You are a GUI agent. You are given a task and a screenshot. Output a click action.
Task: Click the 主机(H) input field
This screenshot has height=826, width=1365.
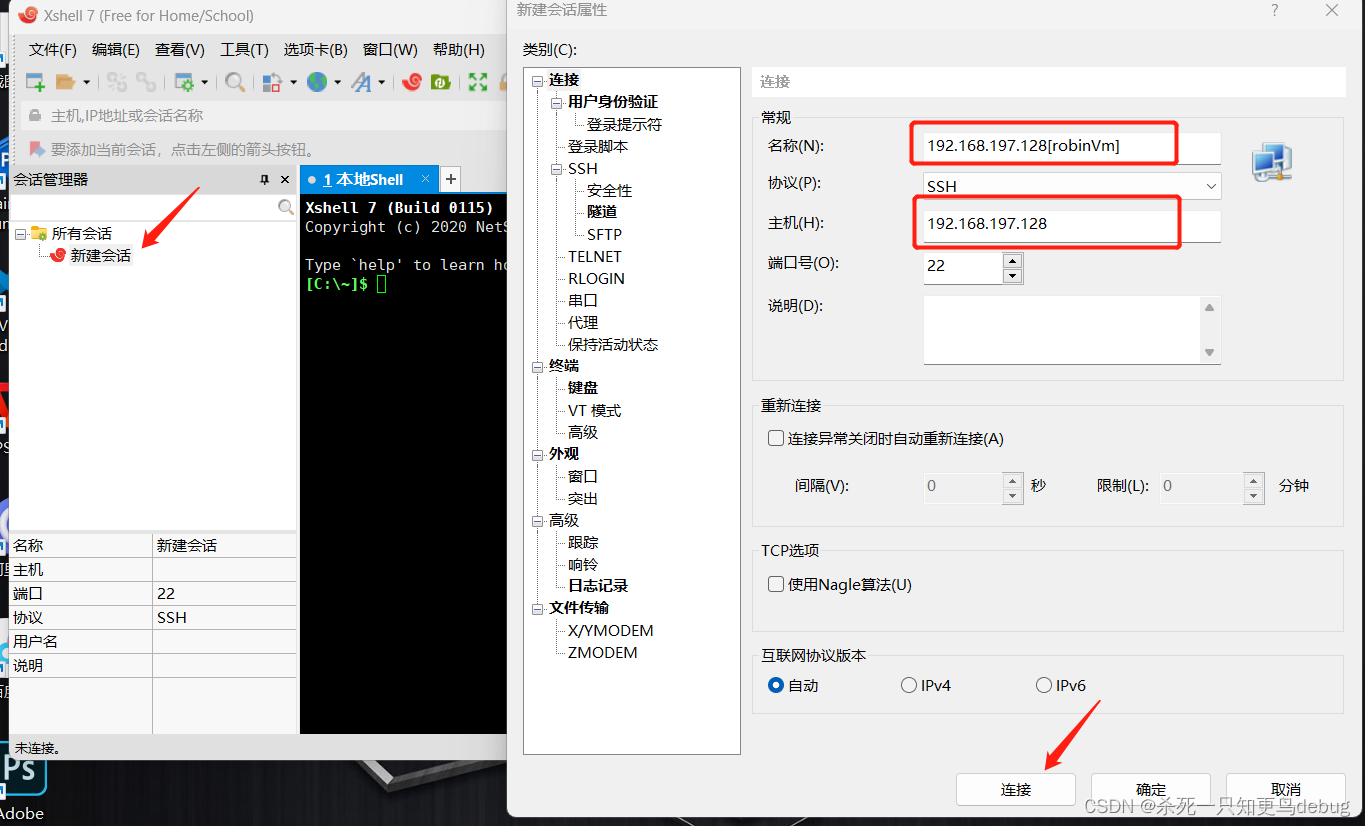click(1072, 224)
